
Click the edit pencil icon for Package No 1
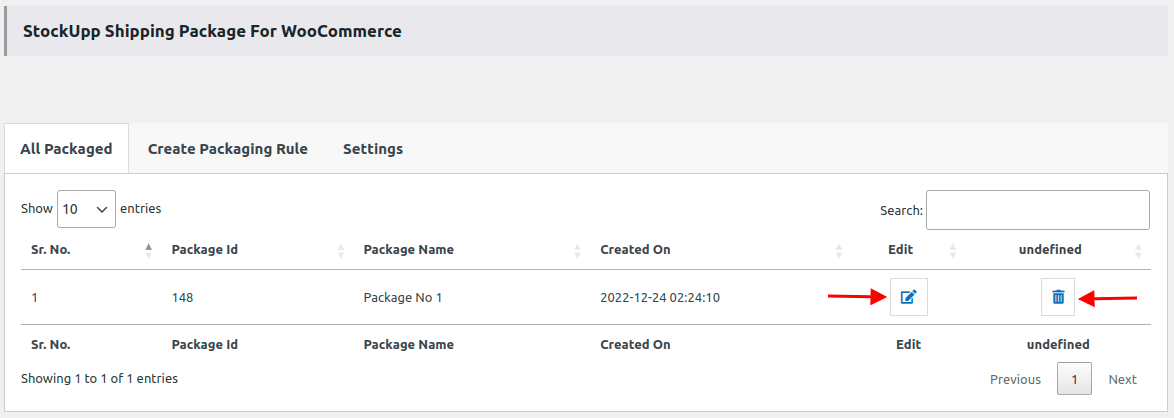[908, 297]
